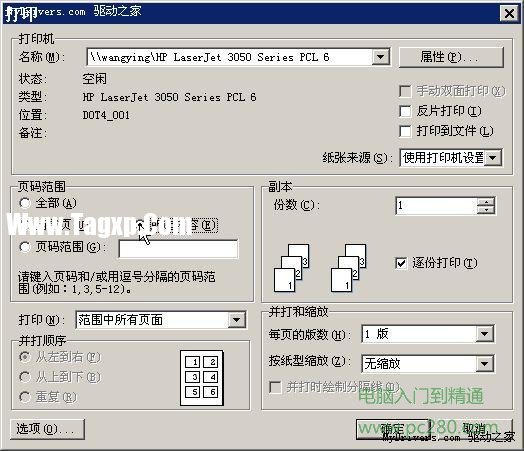Click the page range text input field
524x451 pixels.
tap(178, 249)
